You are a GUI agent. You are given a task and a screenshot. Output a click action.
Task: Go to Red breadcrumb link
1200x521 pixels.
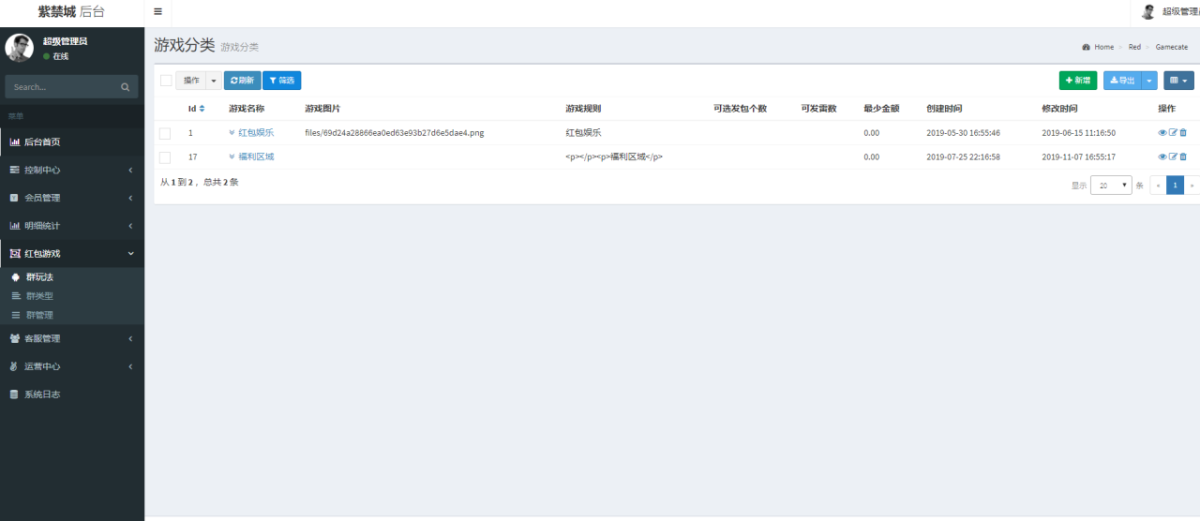pyautogui.click(x=1134, y=47)
